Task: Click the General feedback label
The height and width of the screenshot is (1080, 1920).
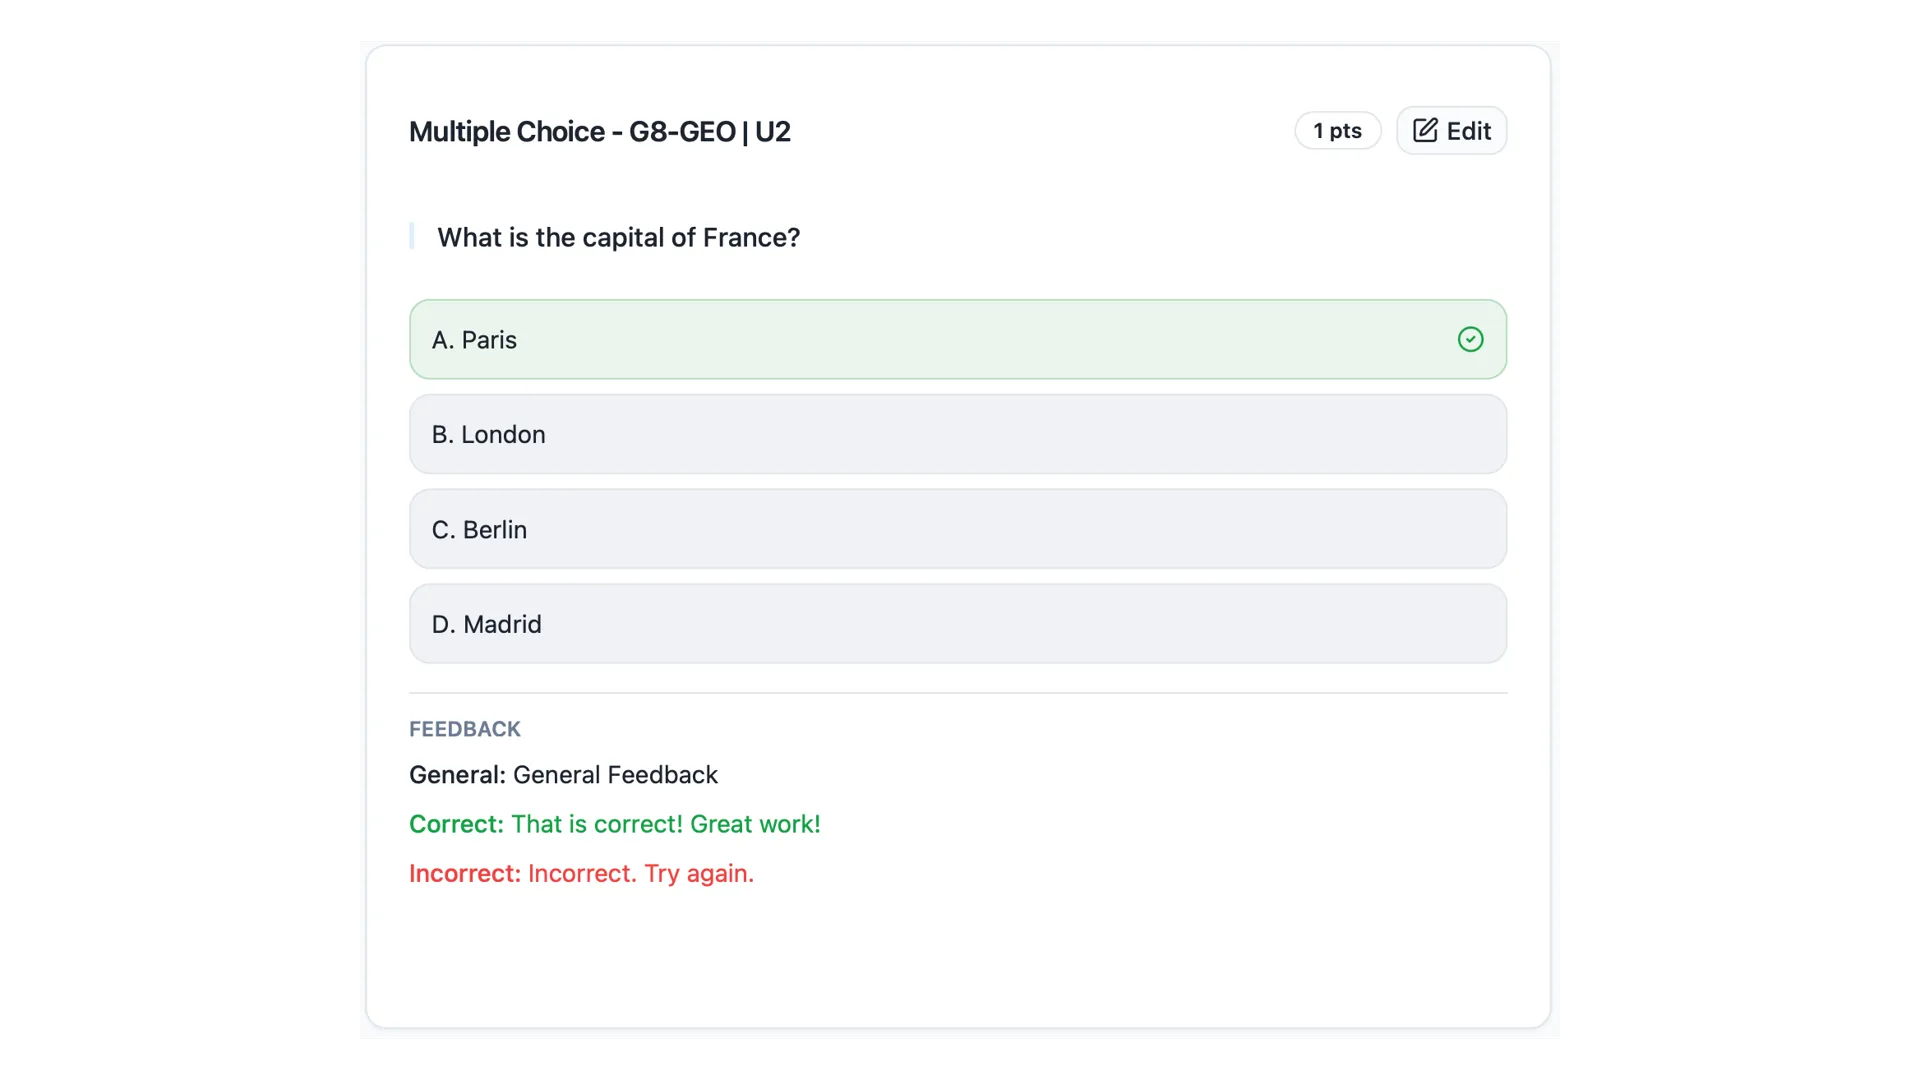Action: (x=456, y=774)
